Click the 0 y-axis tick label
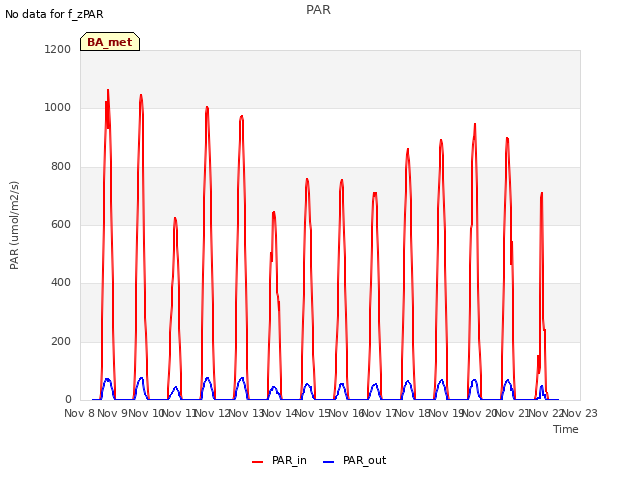Image resolution: width=640 pixels, height=480 pixels. pyautogui.click(x=68, y=400)
